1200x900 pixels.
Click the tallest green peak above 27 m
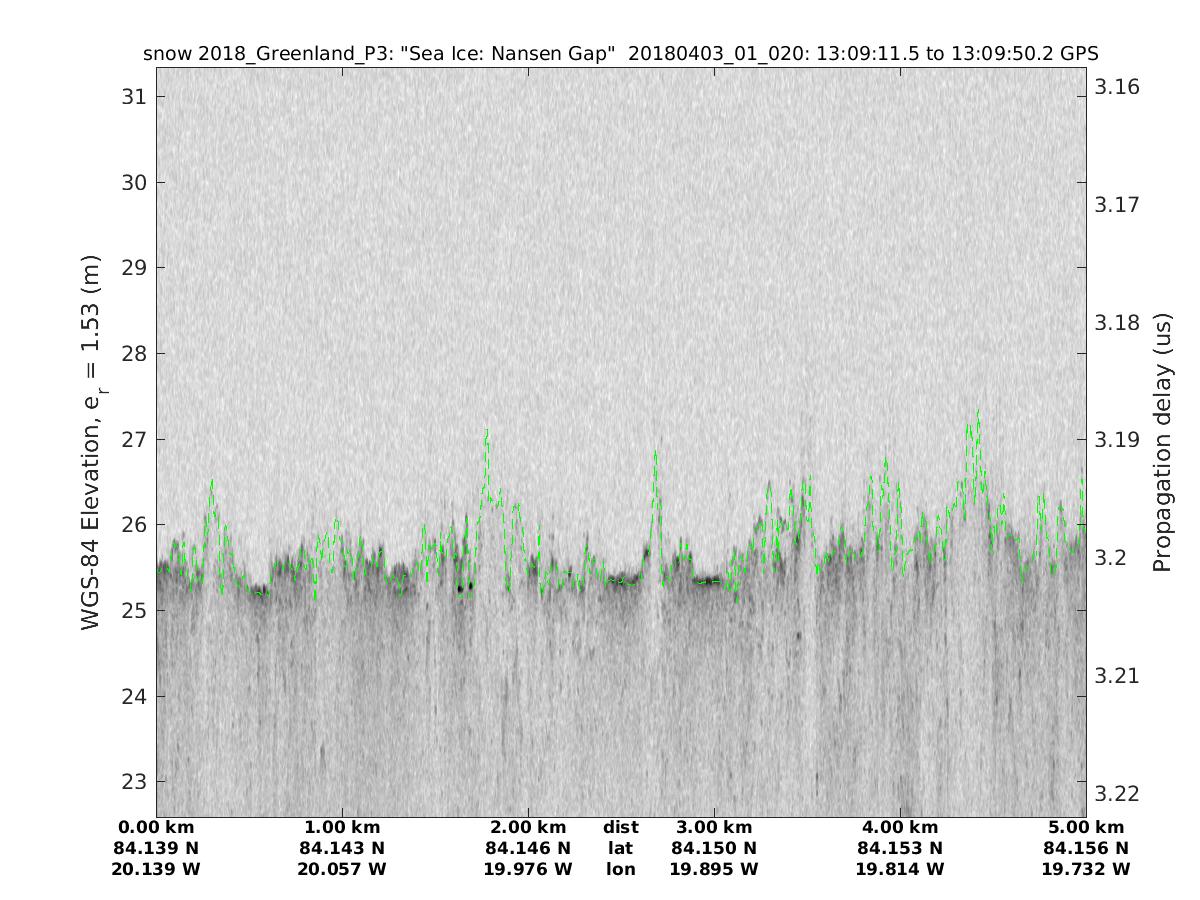977,412
